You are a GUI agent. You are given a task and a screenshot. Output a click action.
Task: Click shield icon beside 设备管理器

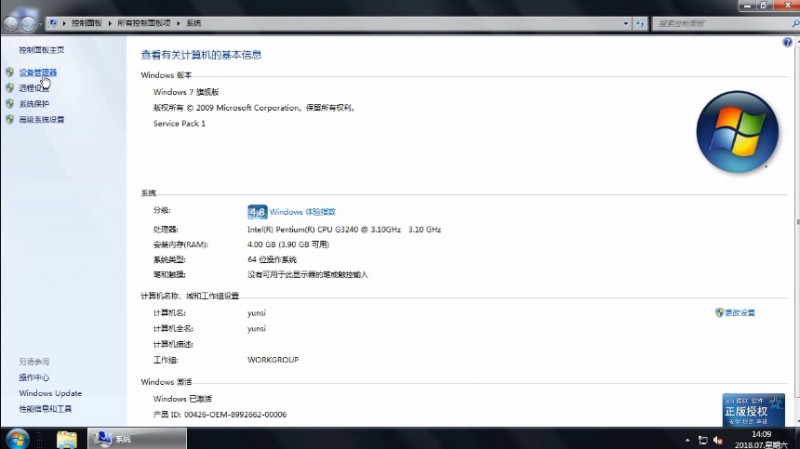click(10, 72)
